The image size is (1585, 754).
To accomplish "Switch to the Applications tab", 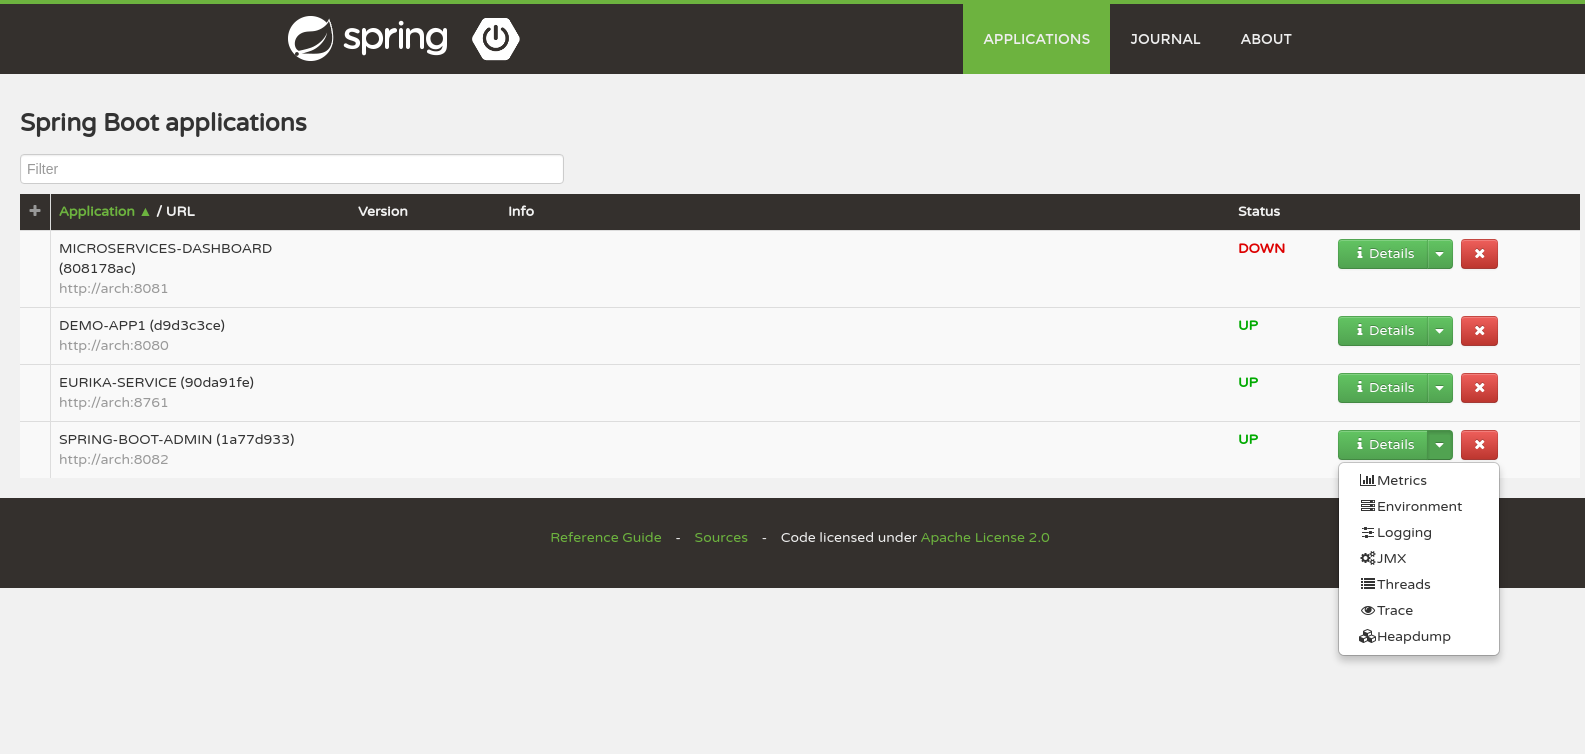I will (x=1036, y=39).
